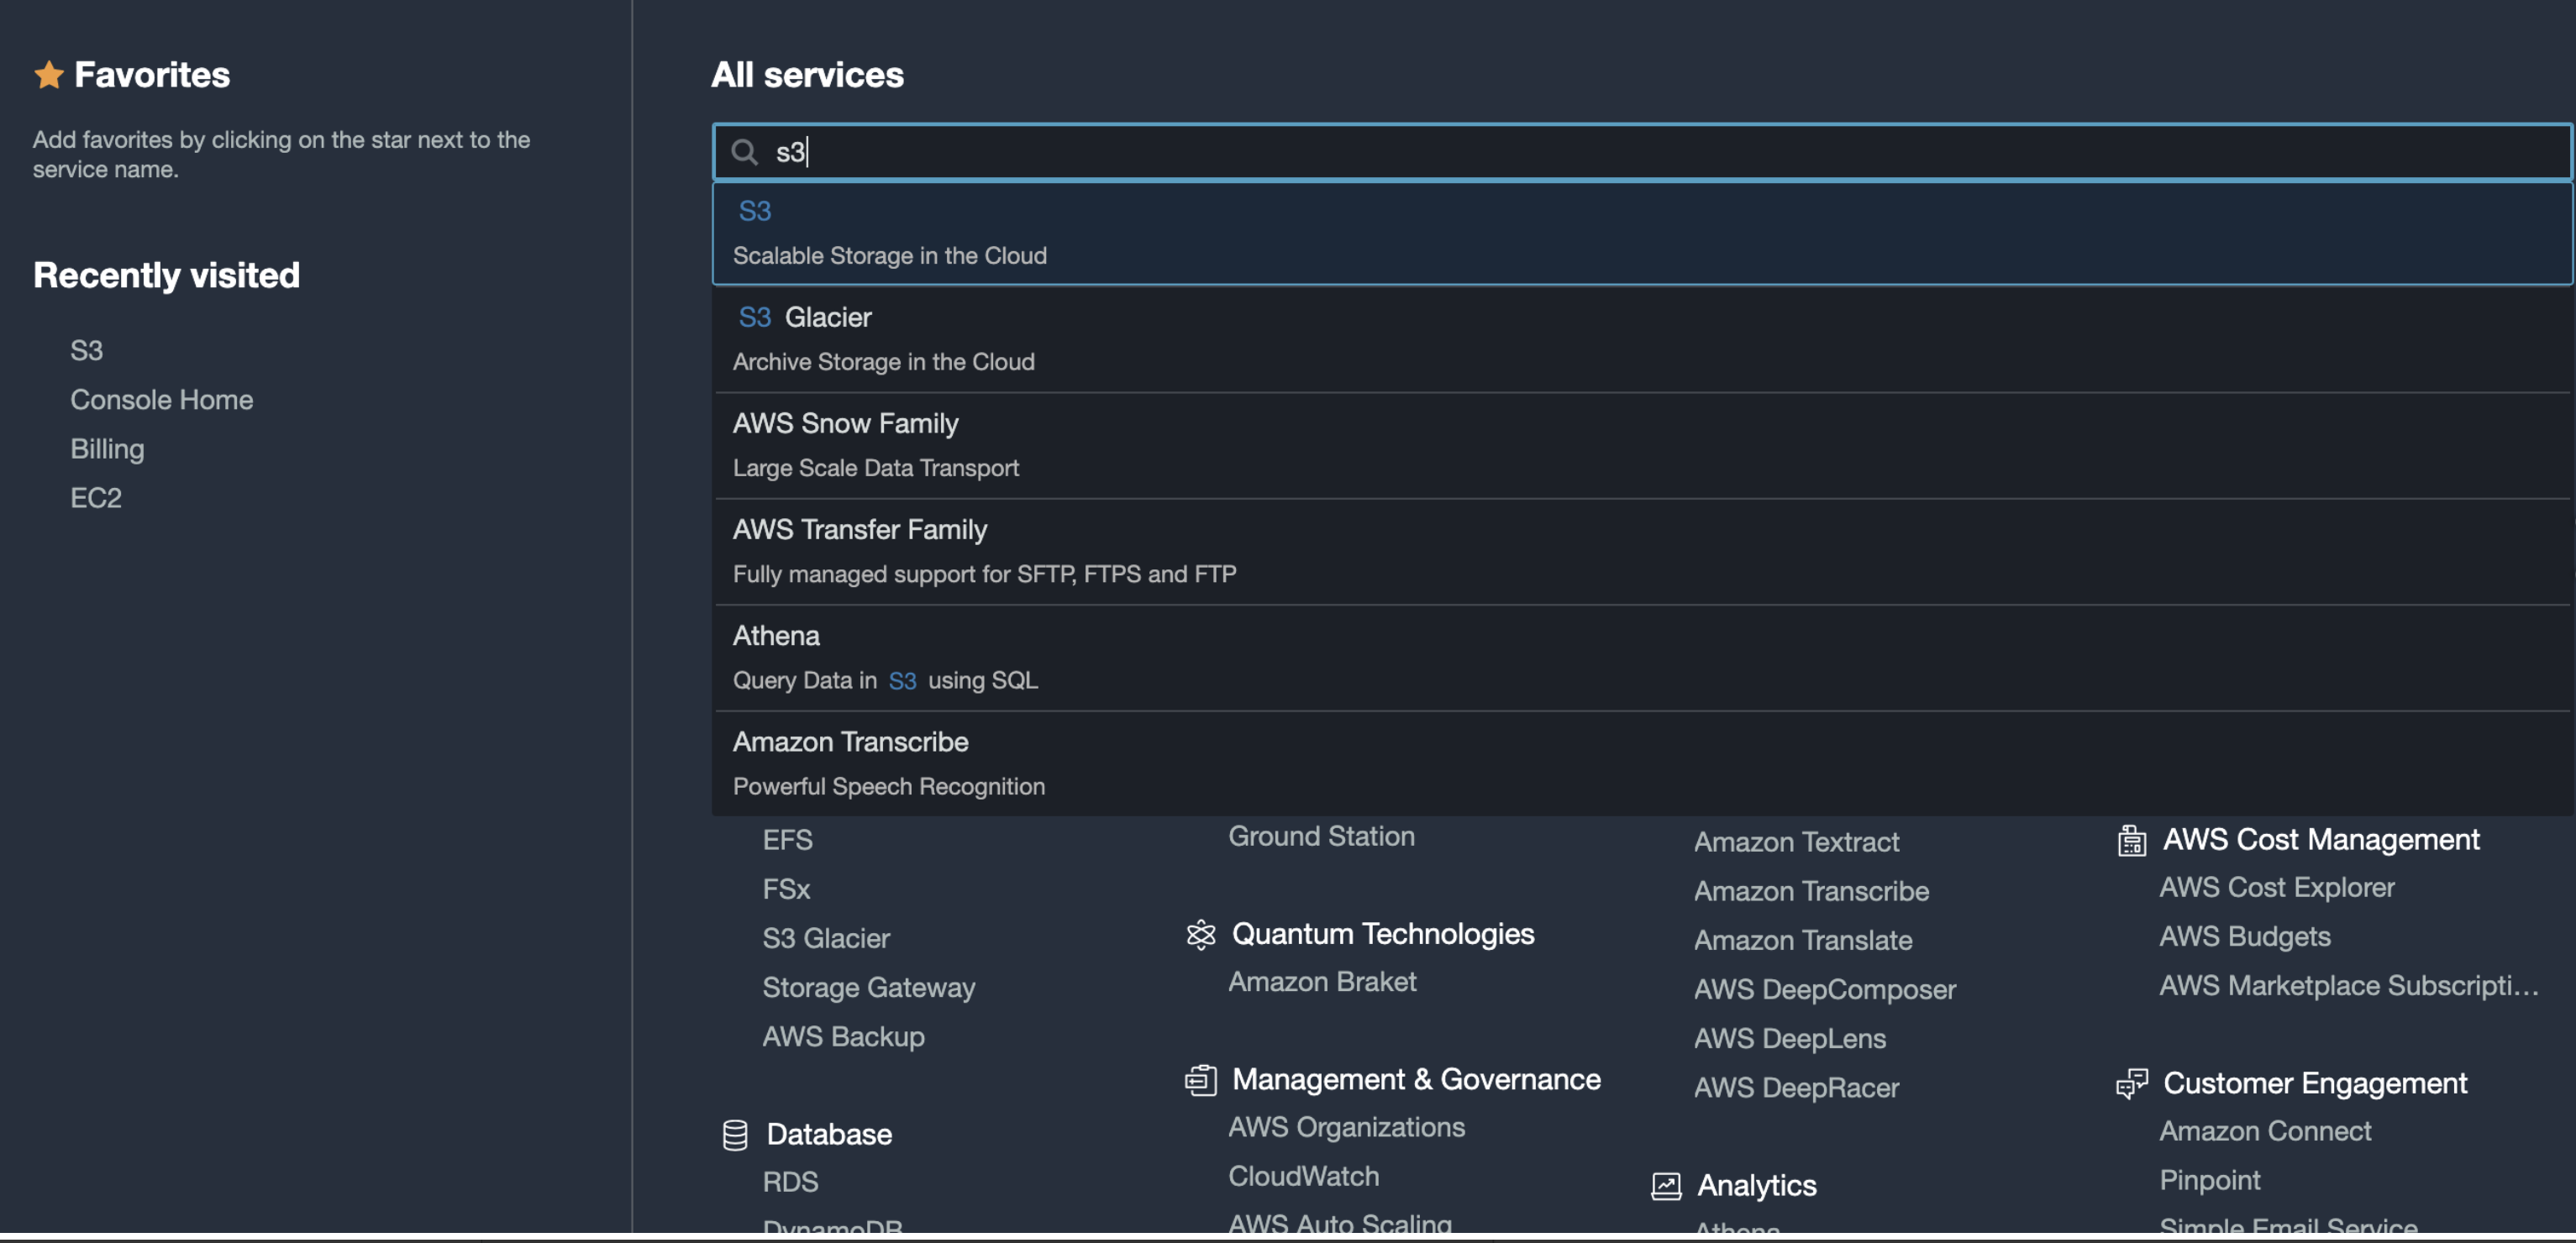Viewport: 2576px width, 1243px height.
Task: Open the EC2 recently visited link
Action: click(x=96, y=498)
